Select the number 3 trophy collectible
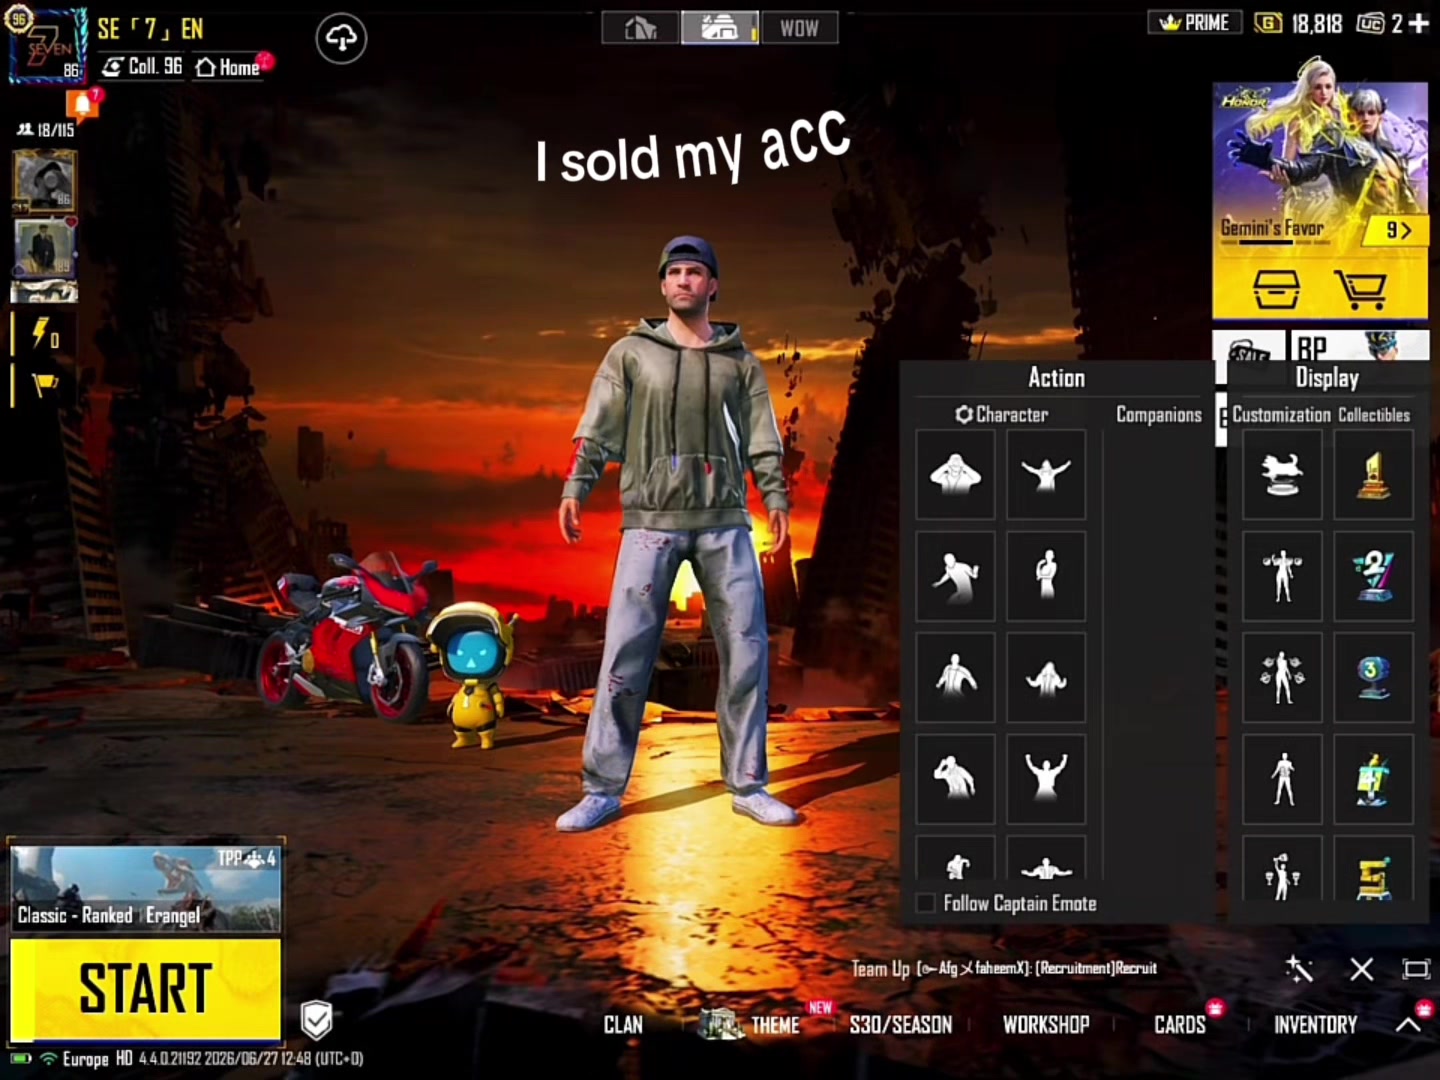Image resolution: width=1440 pixels, height=1080 pixels. click(1374, 678)
